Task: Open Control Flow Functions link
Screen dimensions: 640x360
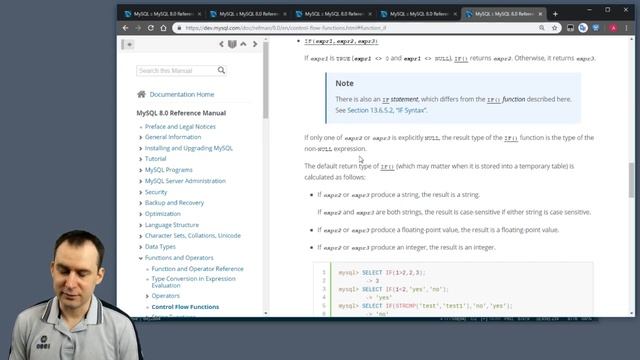Action: coord(185,307)
